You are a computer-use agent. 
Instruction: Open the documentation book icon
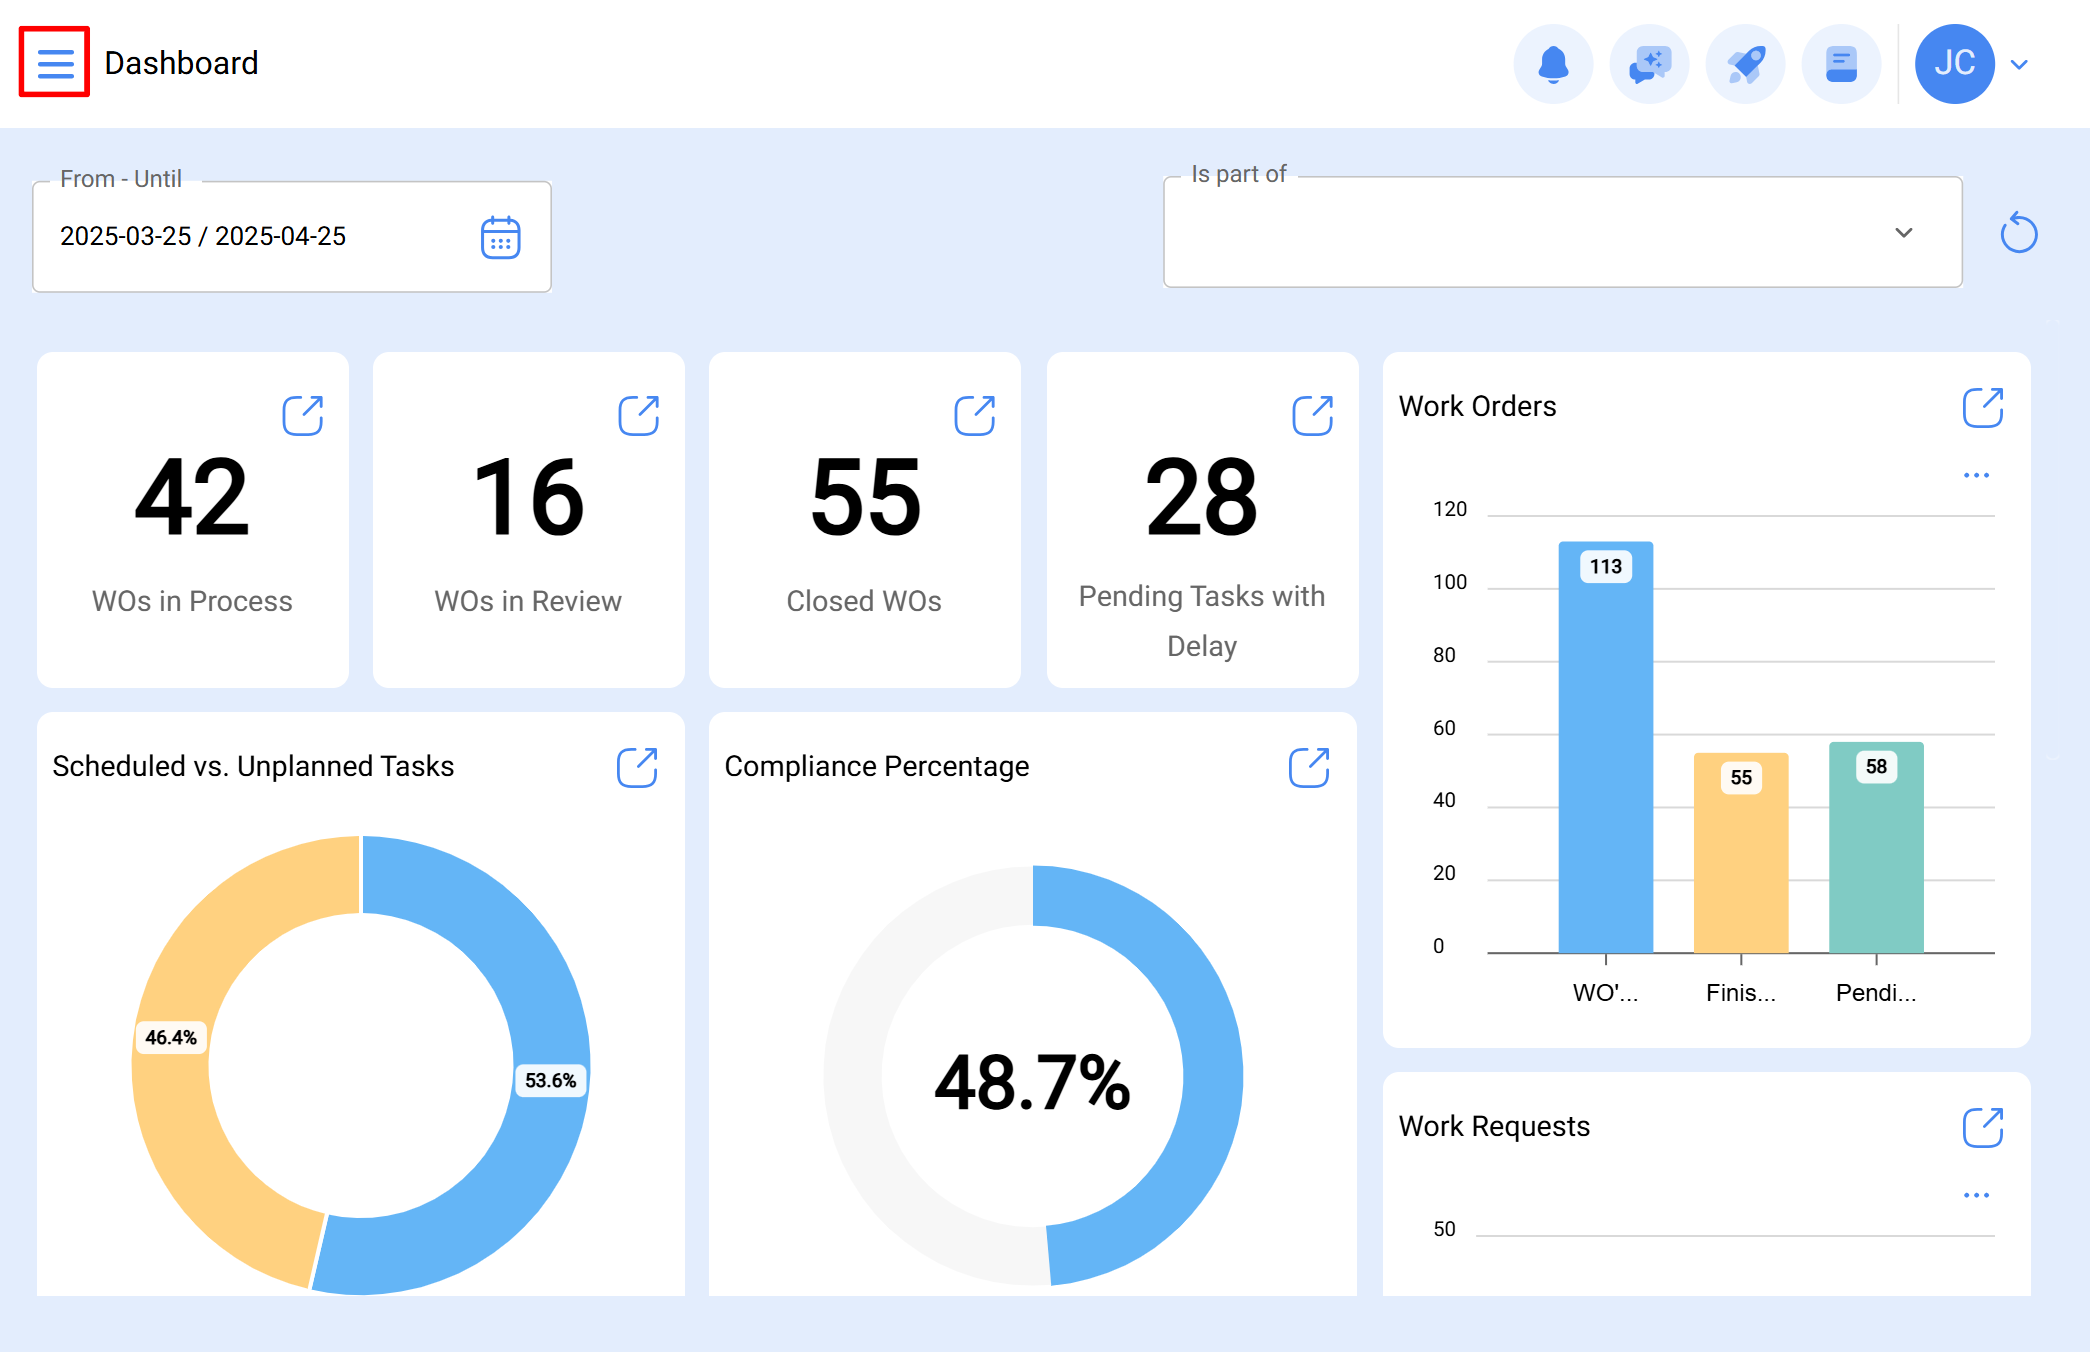(x=1841, y=62)
